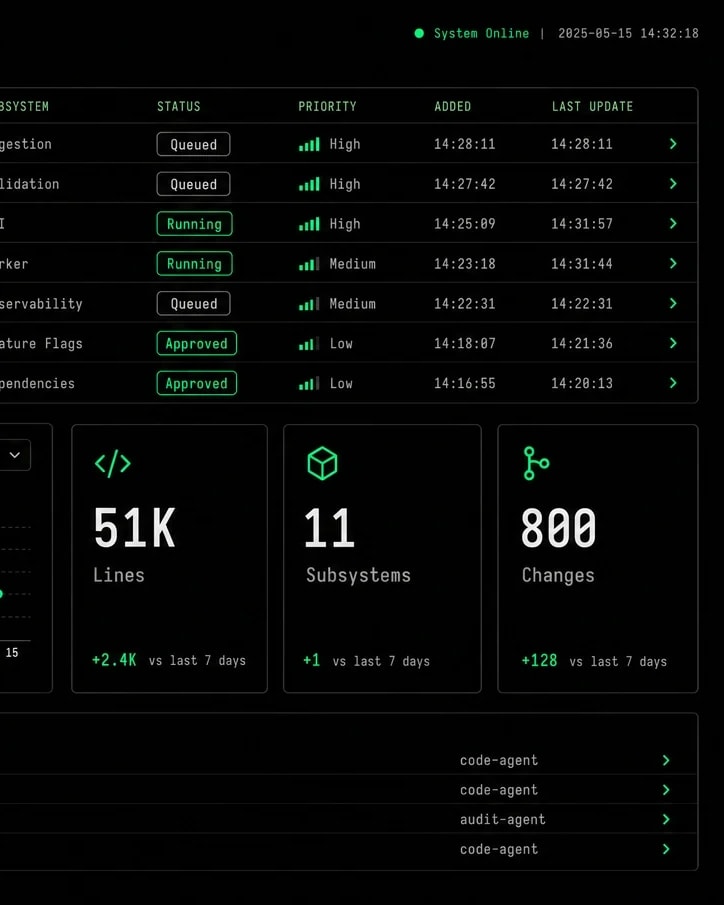
Task: Sort by ADDED column header
Action: click(x=453, y=106)
